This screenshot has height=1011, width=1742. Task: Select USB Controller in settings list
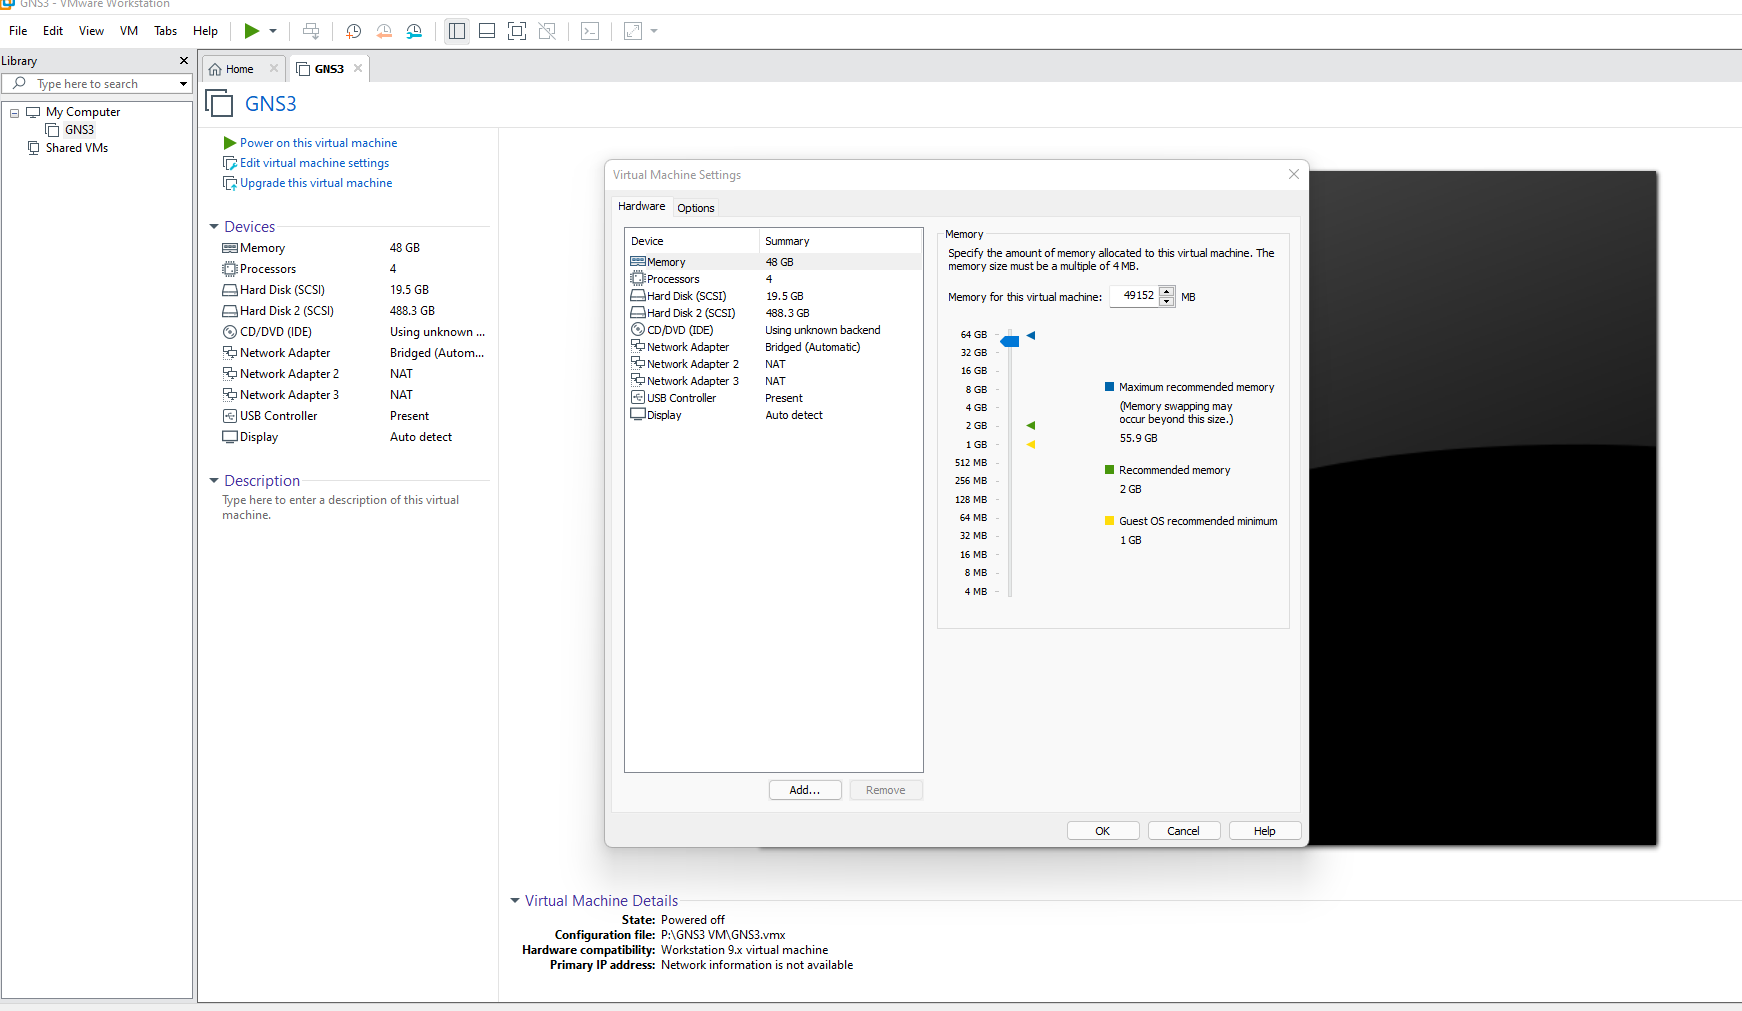tap(773, 398)
